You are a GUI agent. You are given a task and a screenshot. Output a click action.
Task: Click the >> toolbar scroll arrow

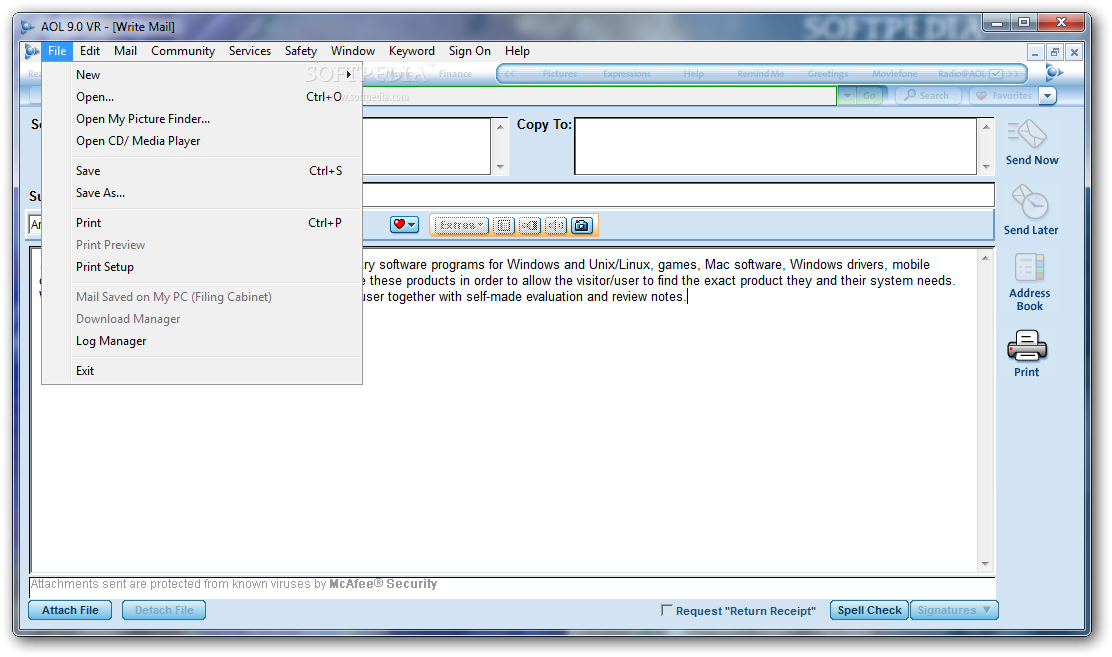(x=1013, y=74)
